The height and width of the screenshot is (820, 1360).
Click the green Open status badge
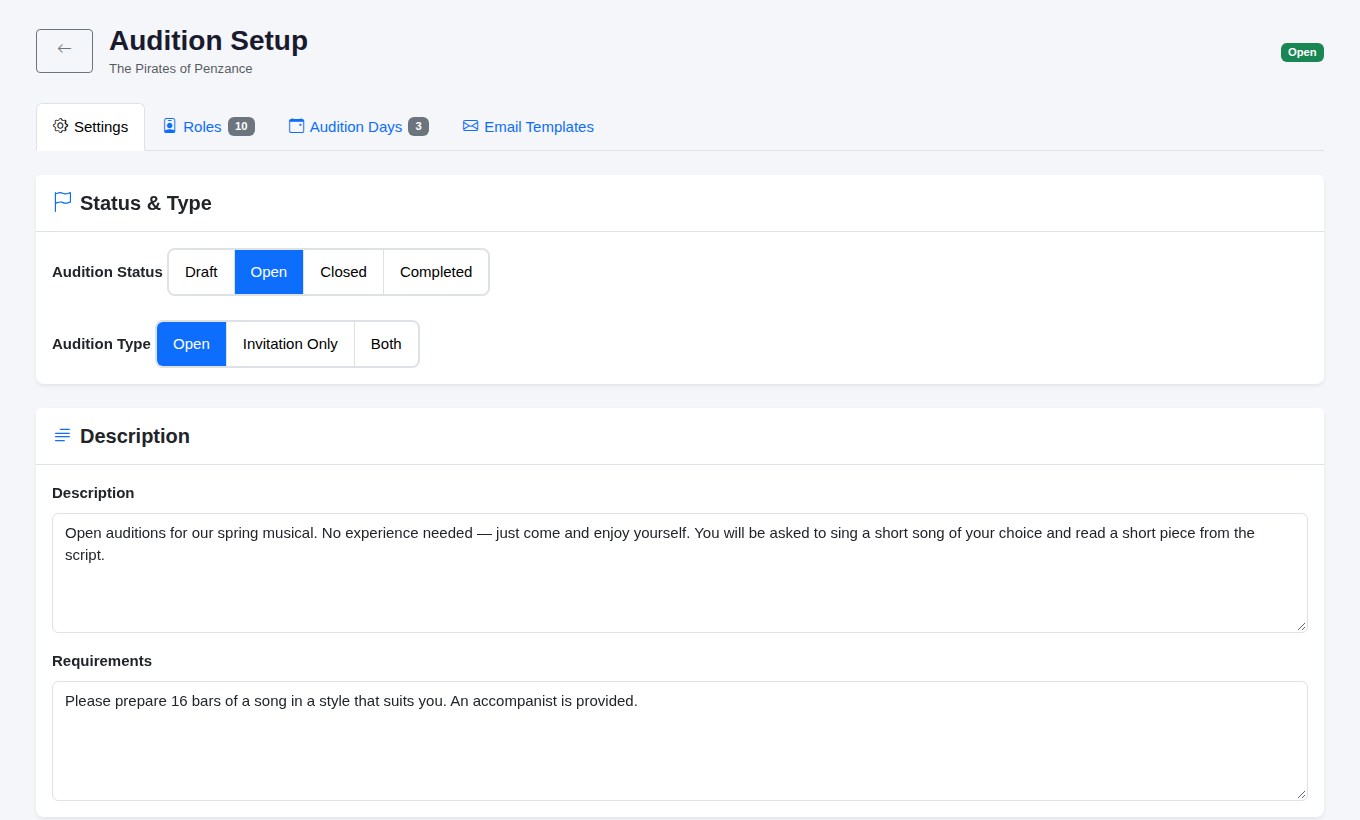(1302, 52)
